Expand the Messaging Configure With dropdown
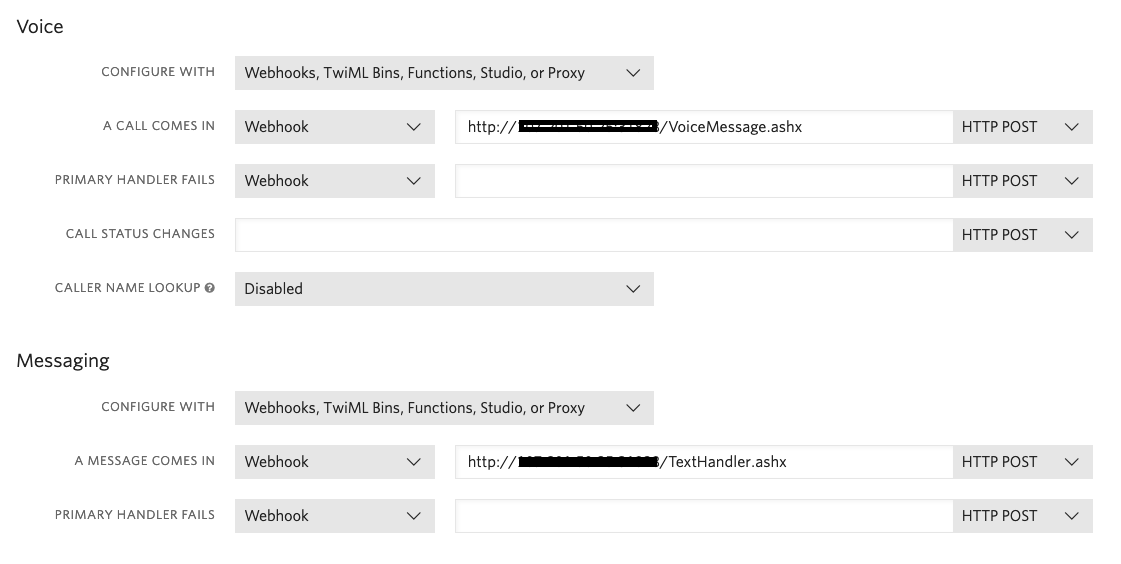The image size is (1121, 564). tap(444, 408)
